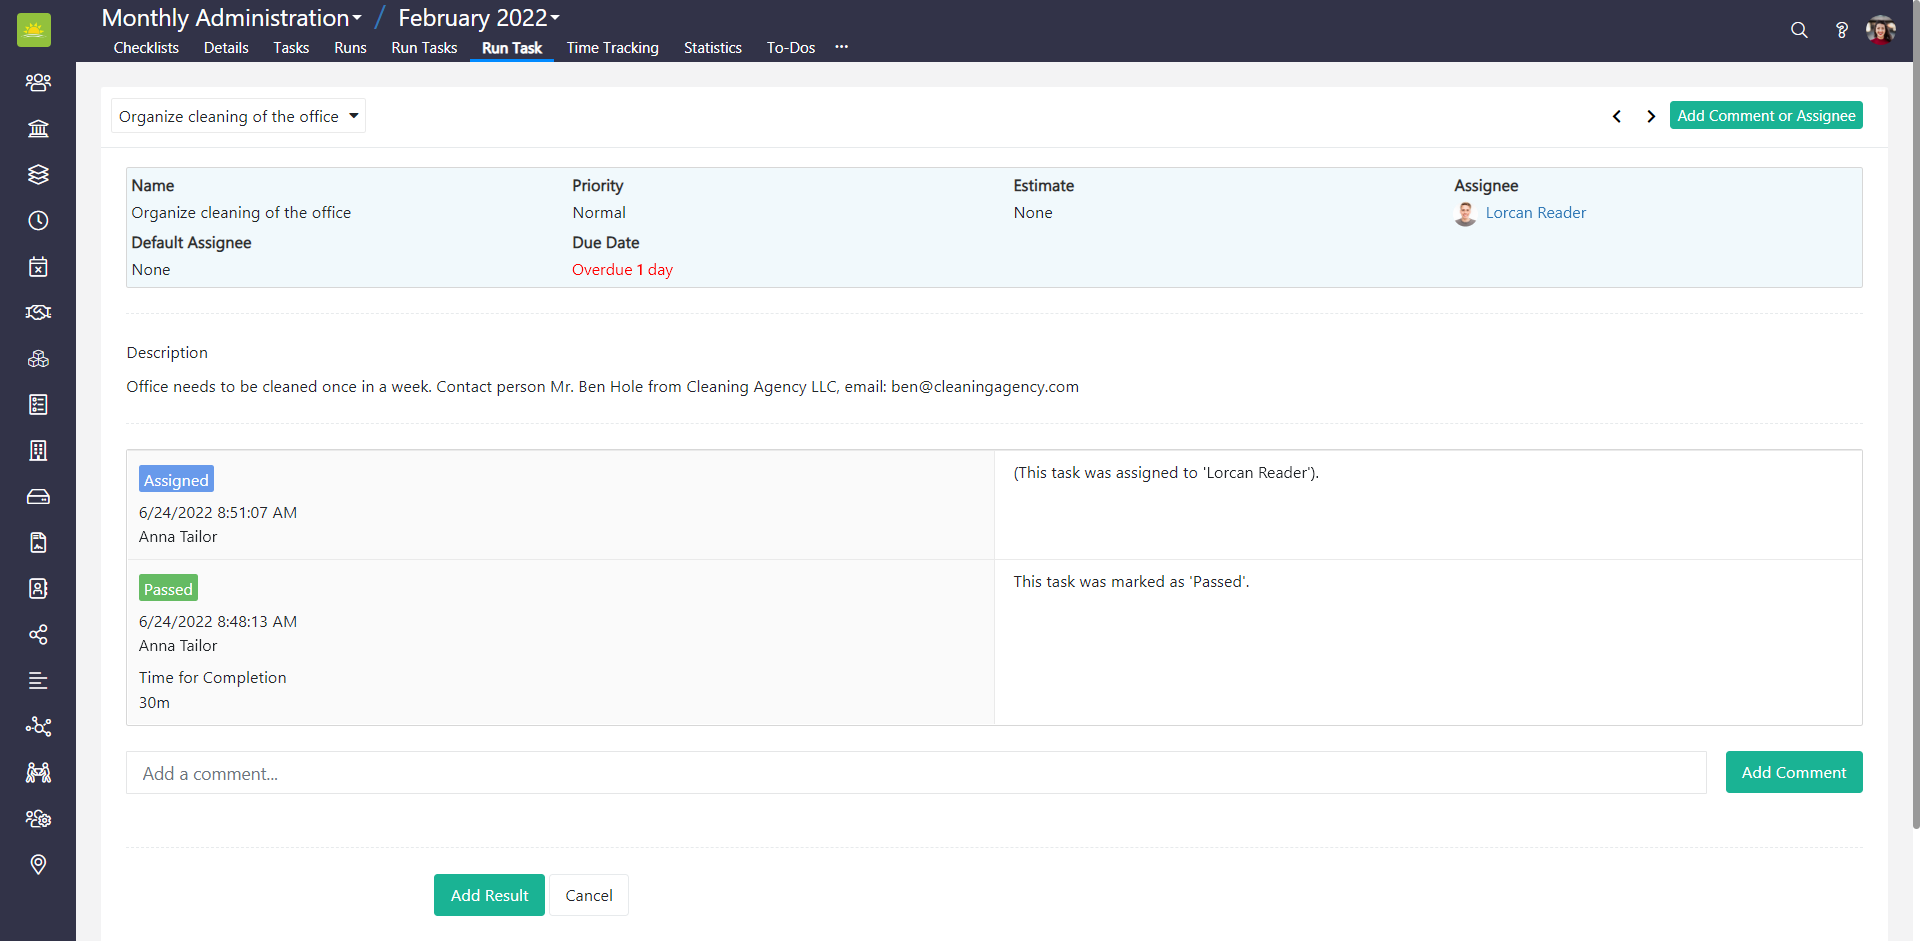Open the 'Organize cleaning of the office' task selector
This screenshot has height=941, width=1920.
coord(238,116)
